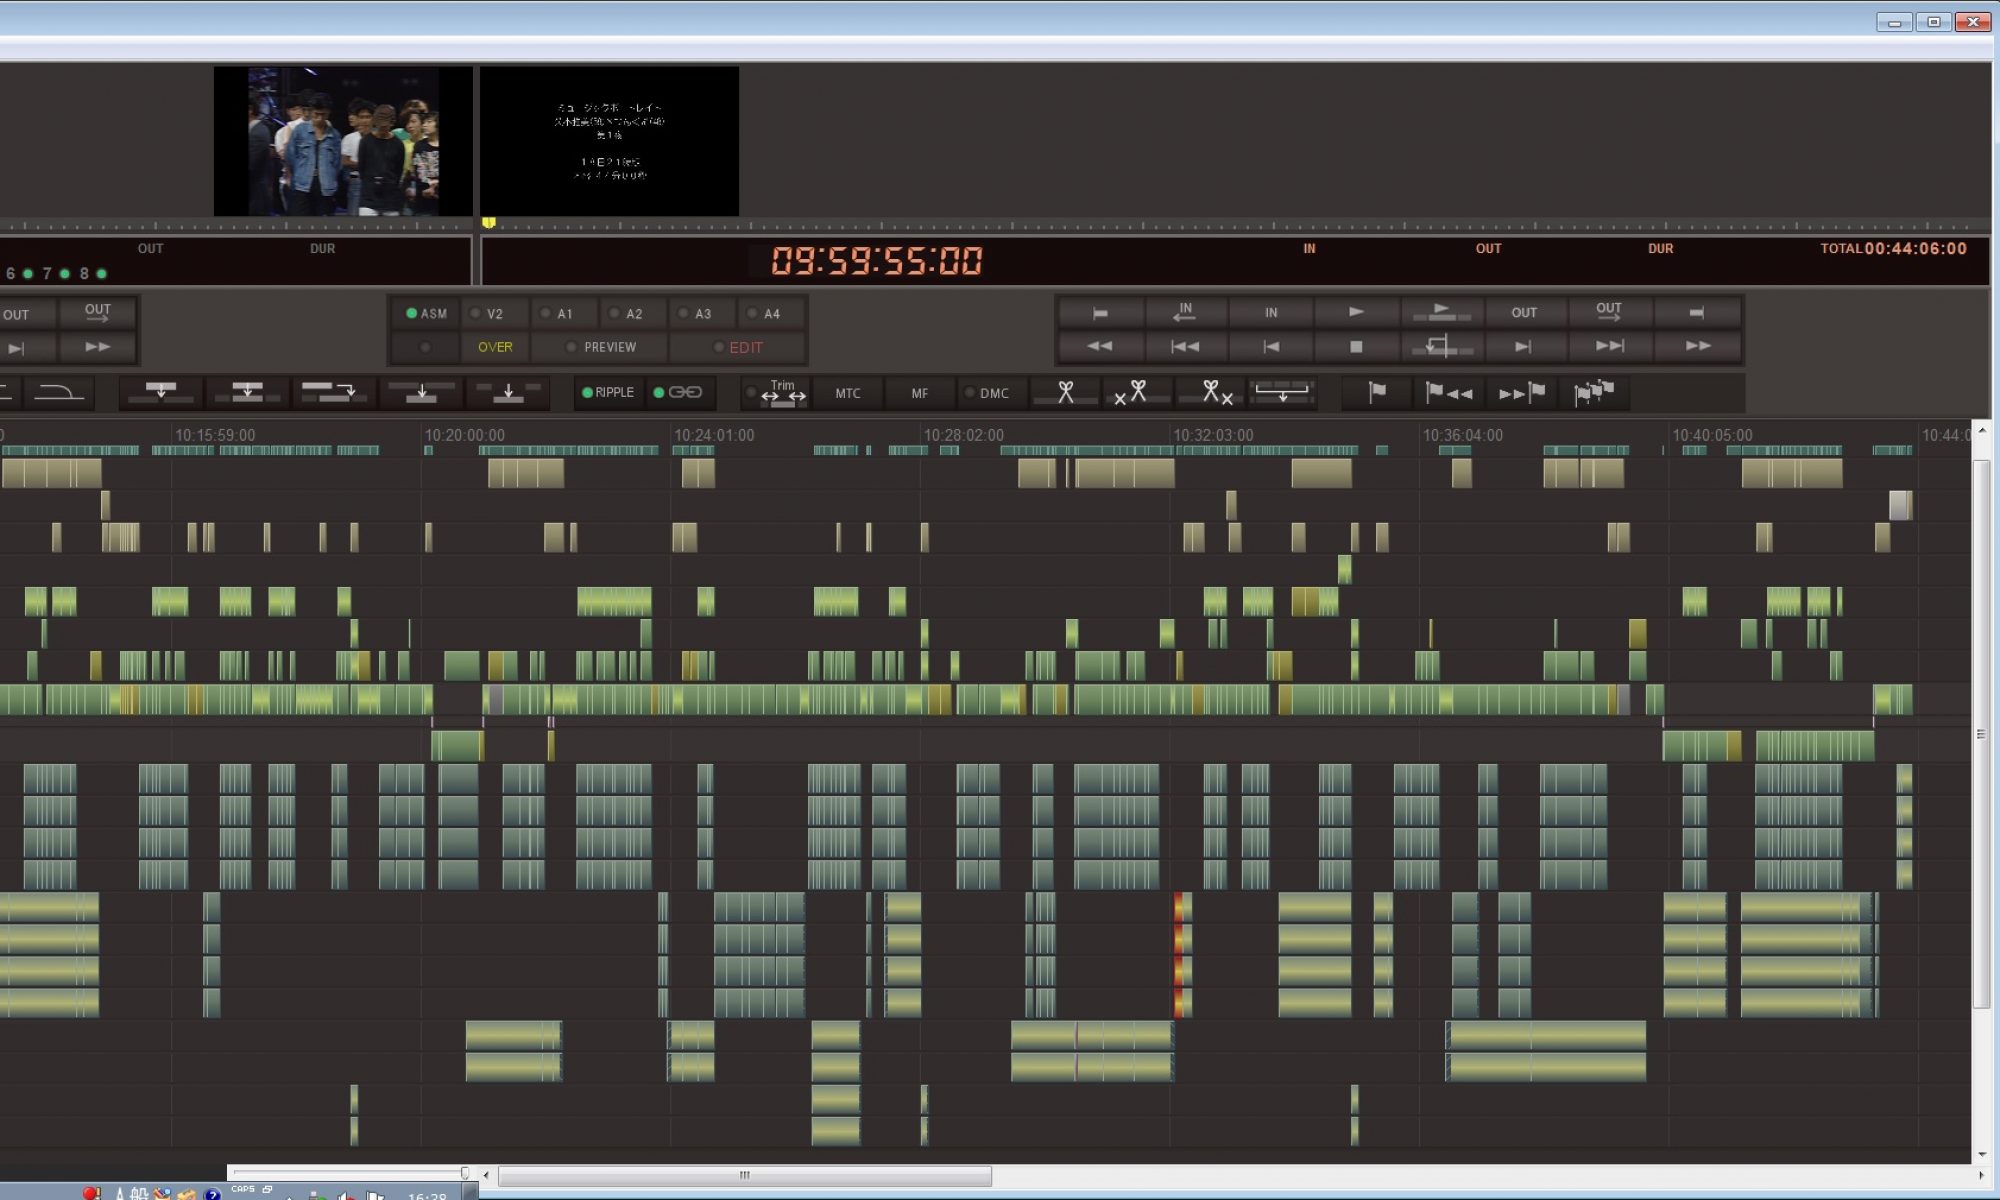Screen dimensions: 2000x1200
Task: Open the multiple flags marker list icon
Action: (x=1594, y=392)
